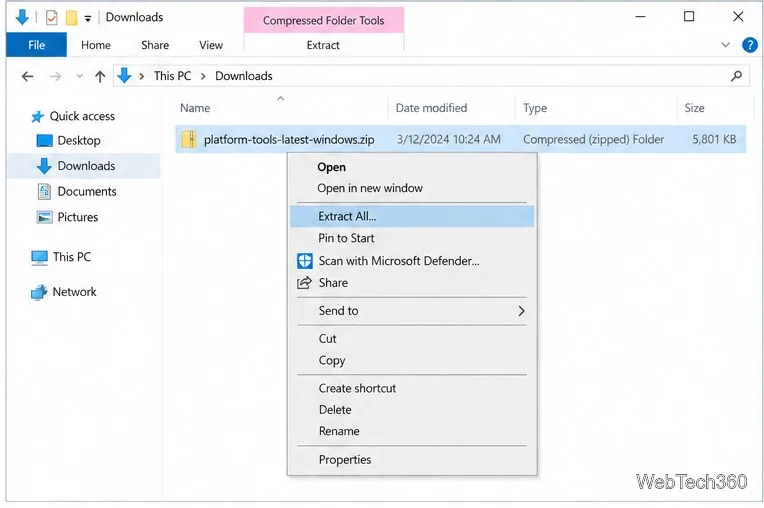Switch to the Share ribbon tab
The height and width of the screenshot is (508, 764).
pyautogui.click(x=155, y=45)
